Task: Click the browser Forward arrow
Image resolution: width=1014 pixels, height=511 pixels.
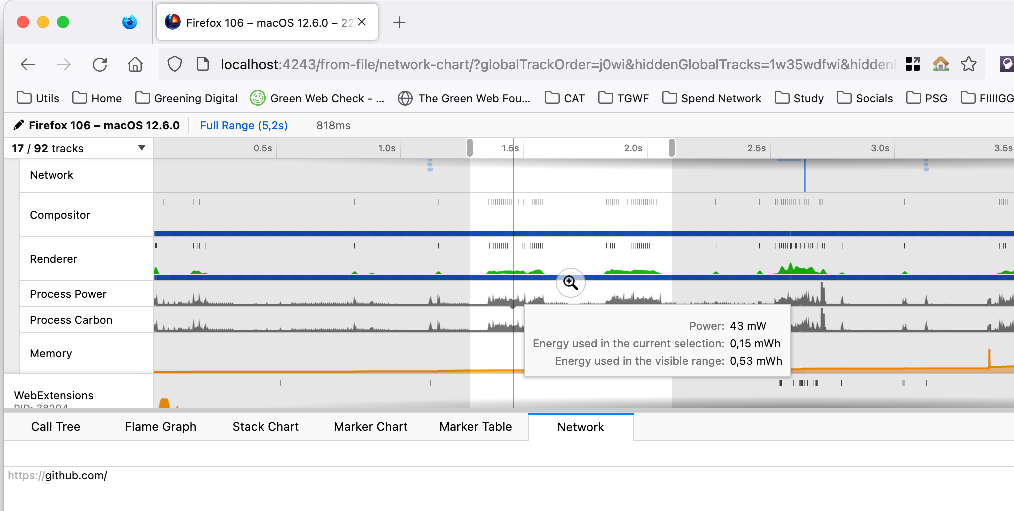Action: point(63,64)
